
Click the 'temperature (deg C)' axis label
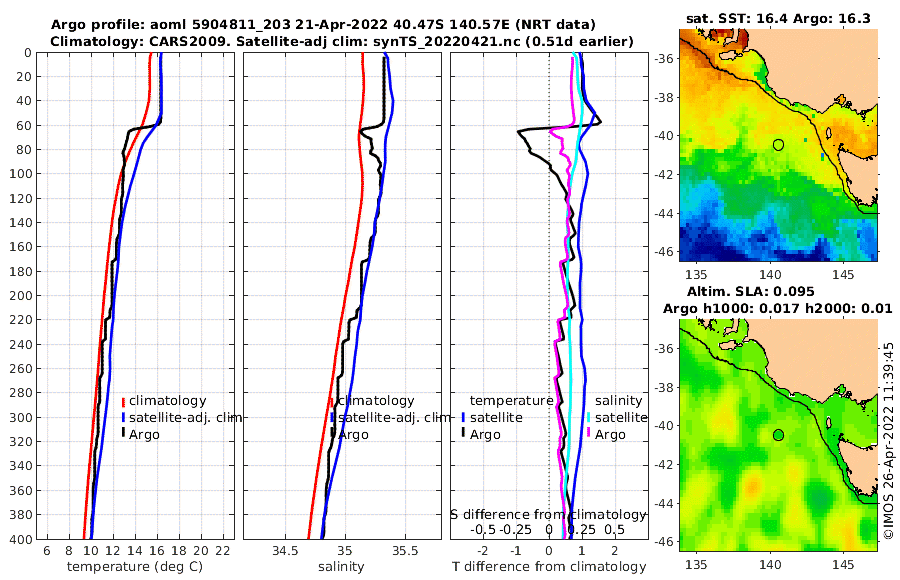pos(135,567)
